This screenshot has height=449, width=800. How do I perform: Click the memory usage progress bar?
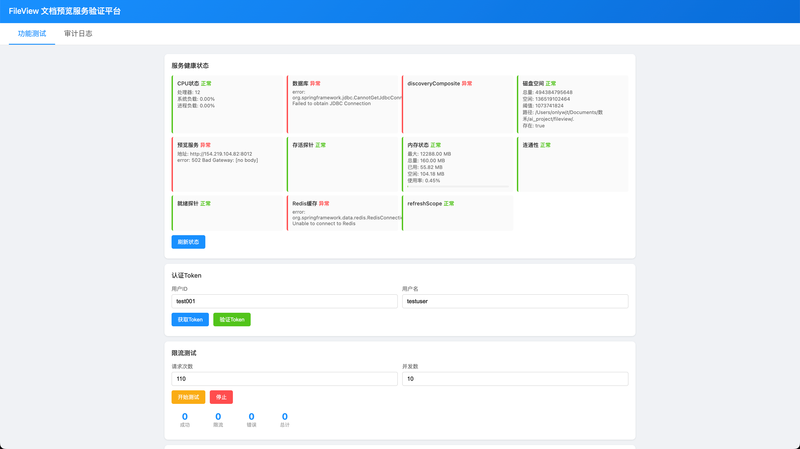pyautogui.click(x=458, y=186)
